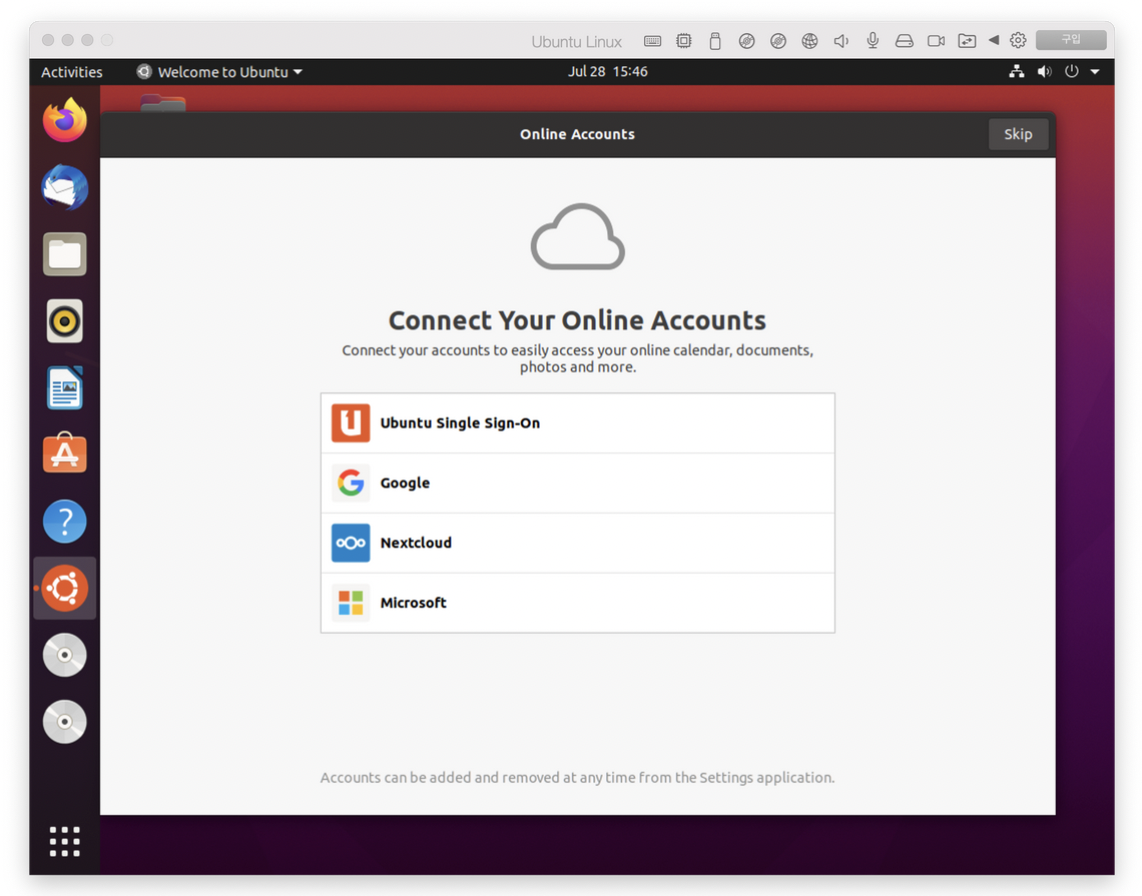Add a Microsoft account

(x=578, y=602)
